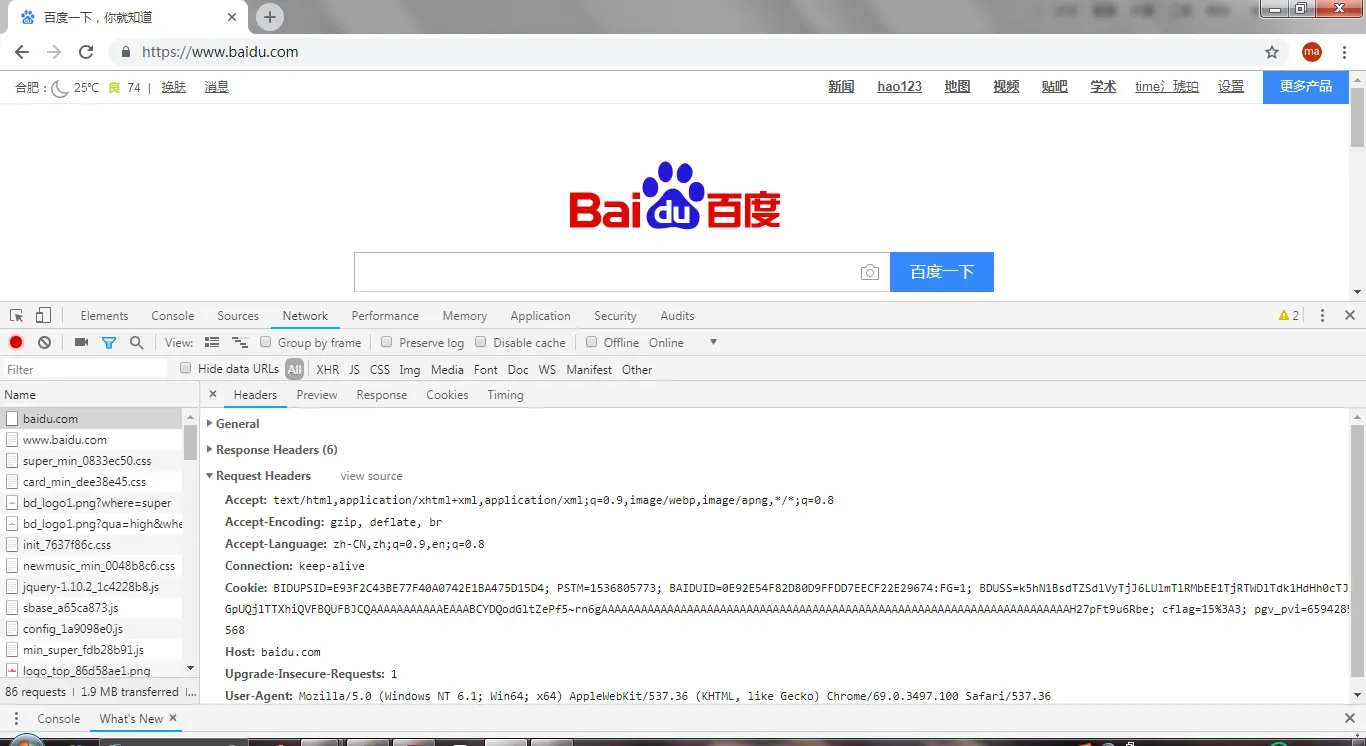Filter requests by XHR type
1366x746 pixels.
pyautogui.click(x=328, y=369)
